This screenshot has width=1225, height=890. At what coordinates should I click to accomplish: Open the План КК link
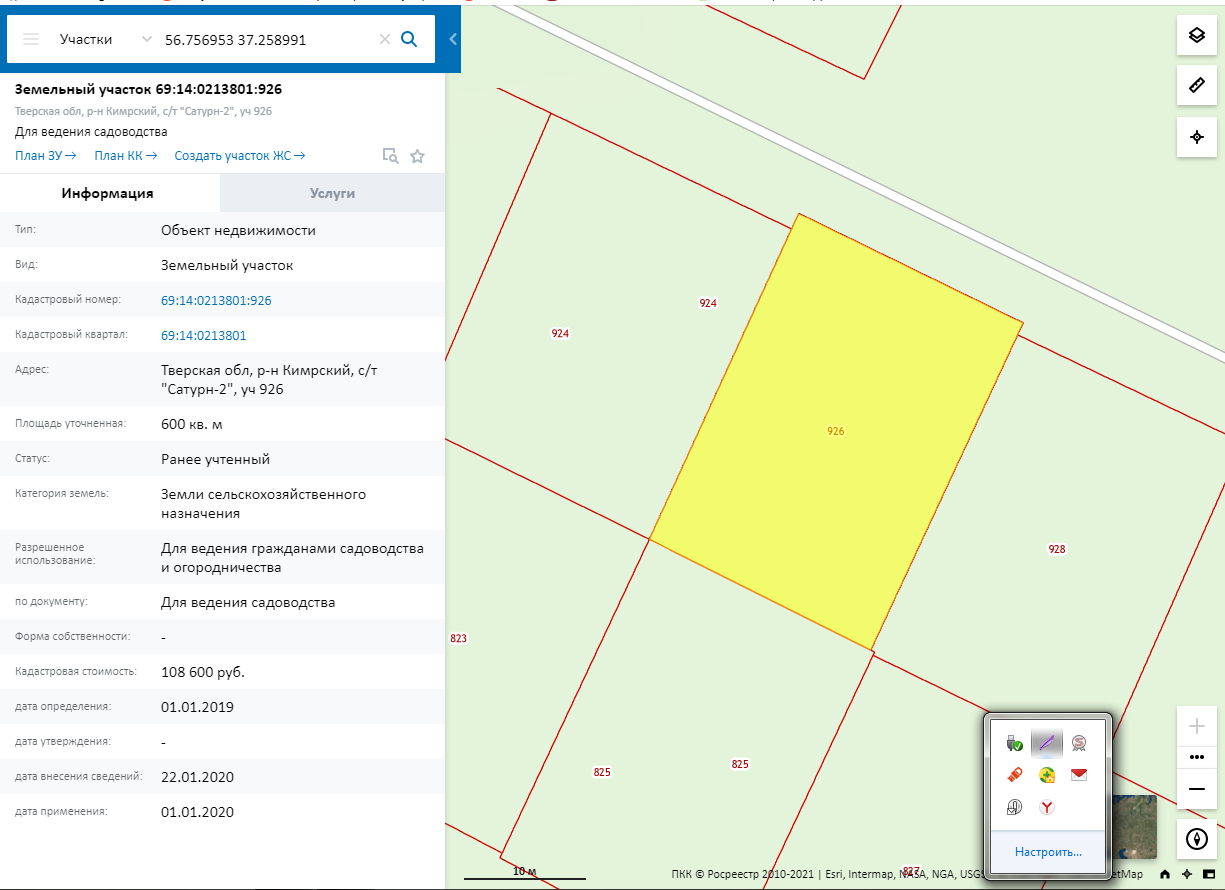coord(126,155)
